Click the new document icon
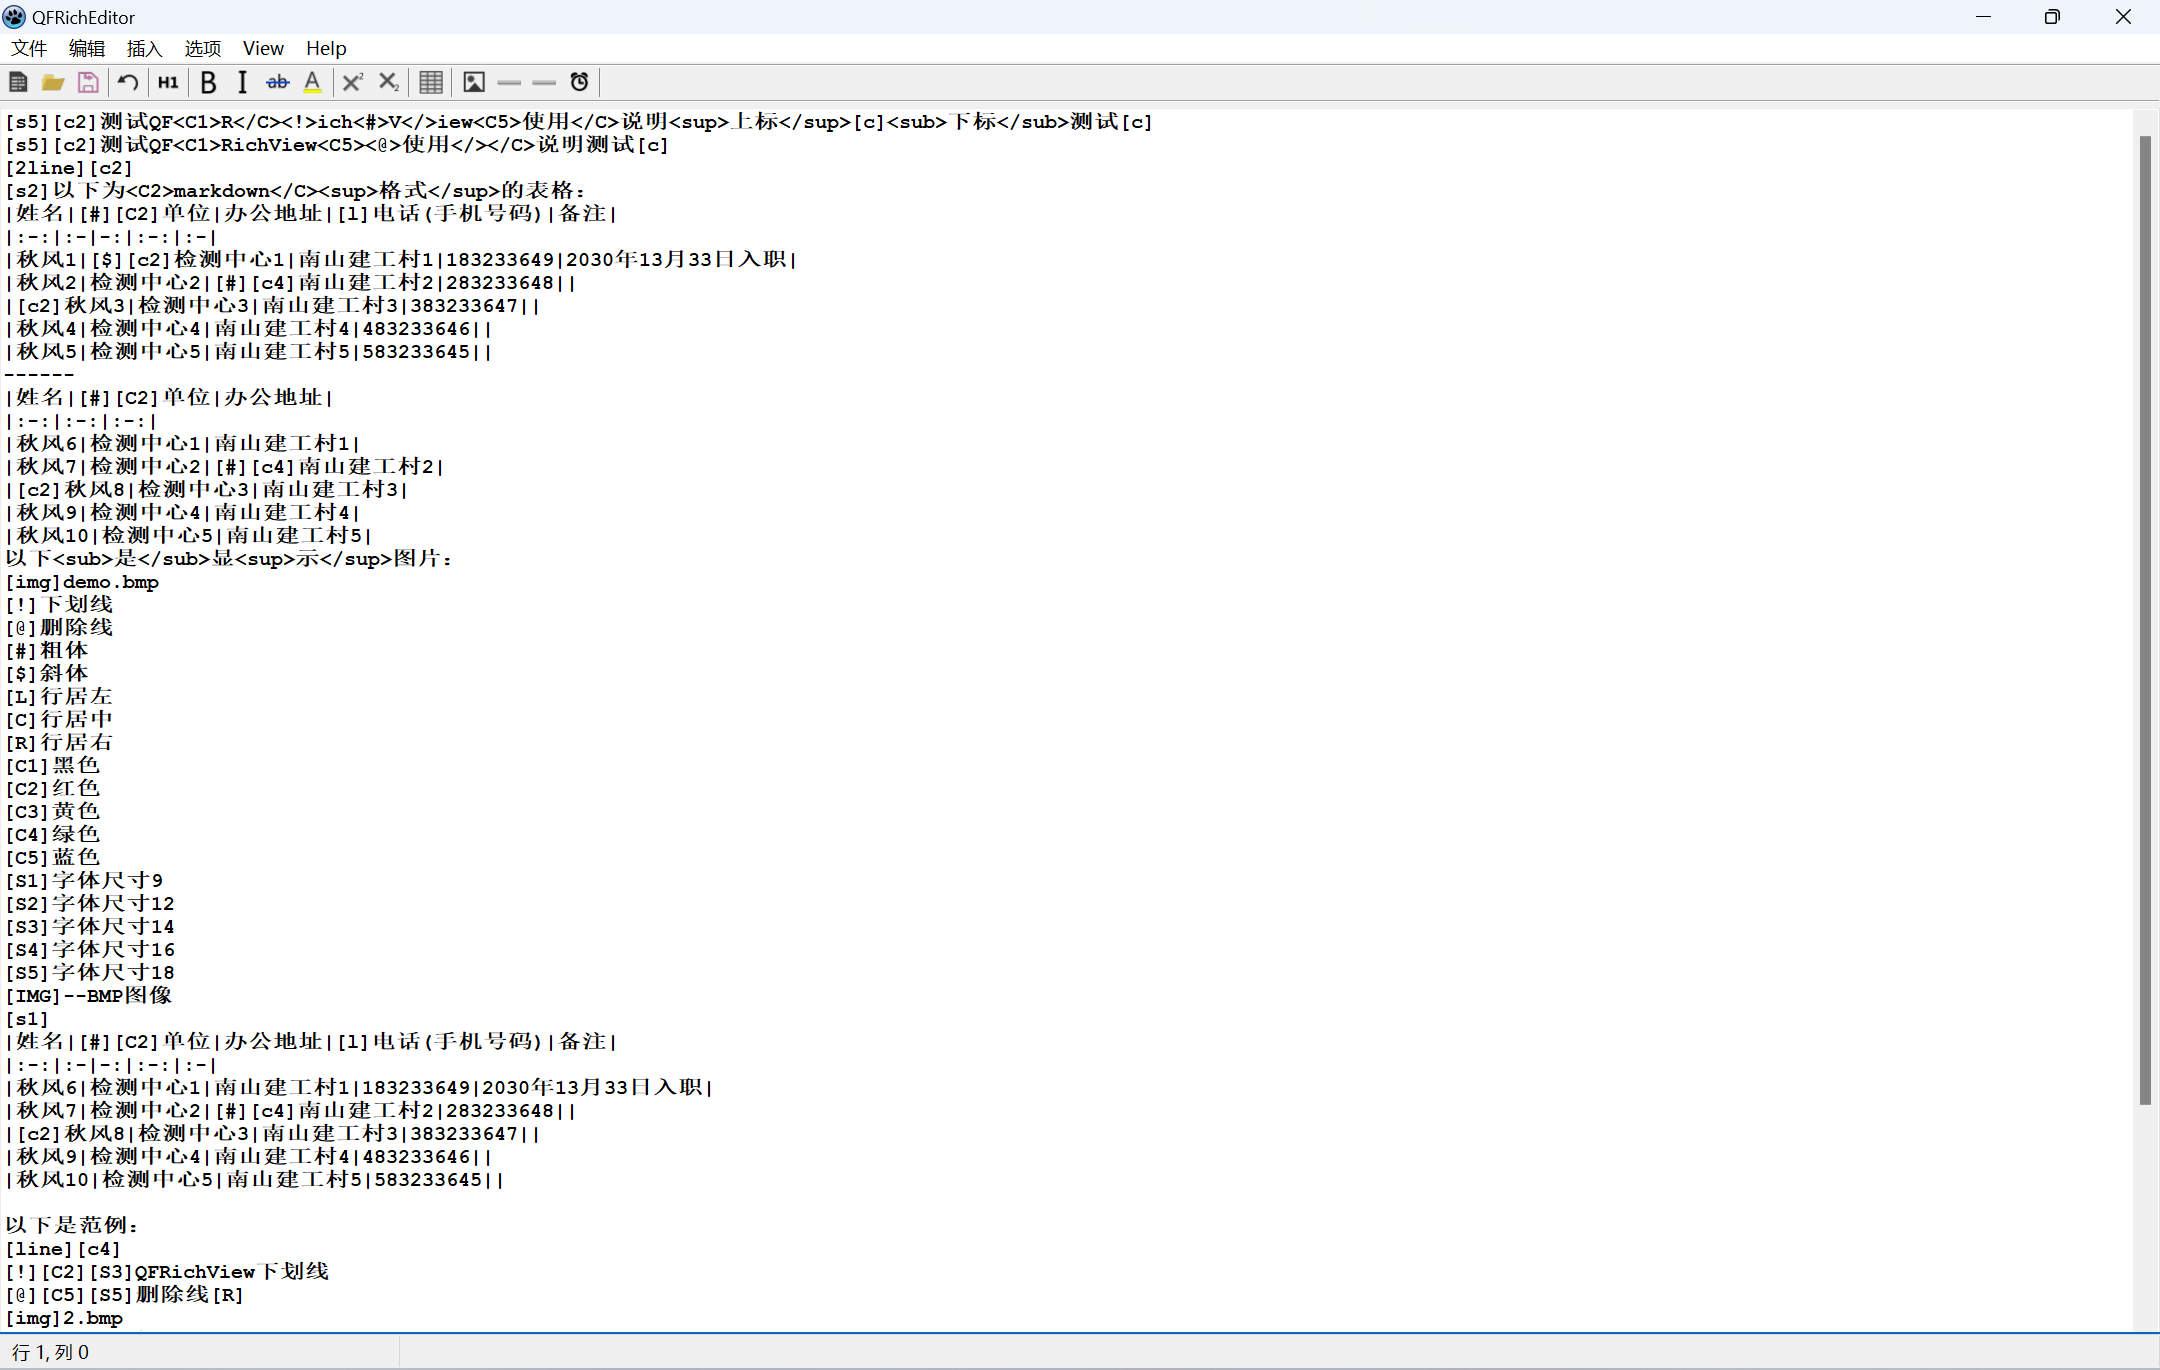 18,83
